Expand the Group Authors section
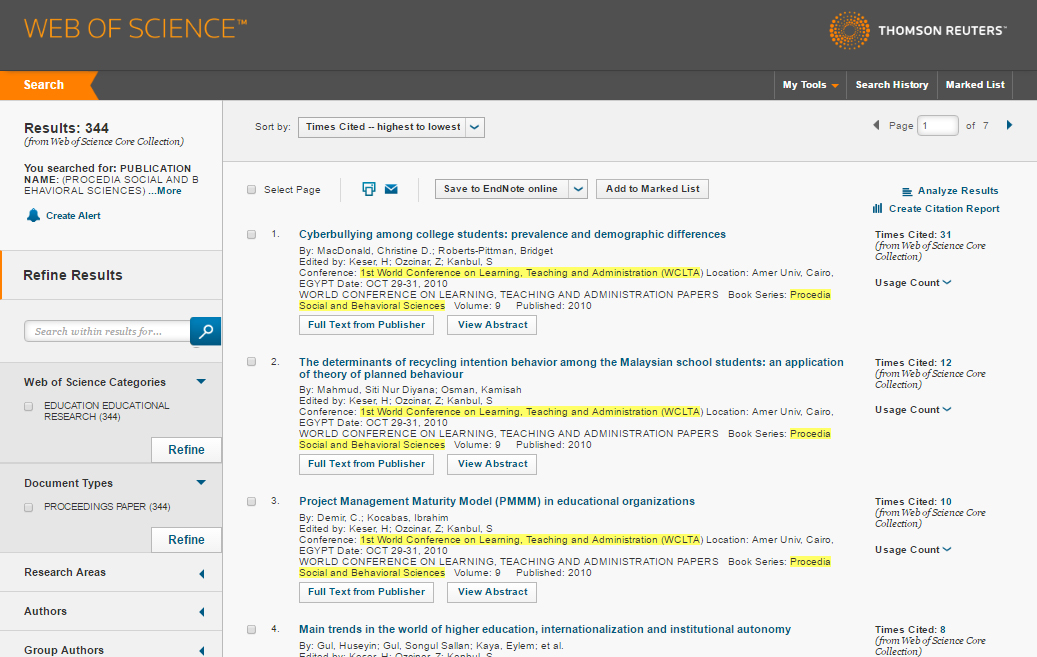Viewport: 1037px width, 657px height. tap(202, 651)
